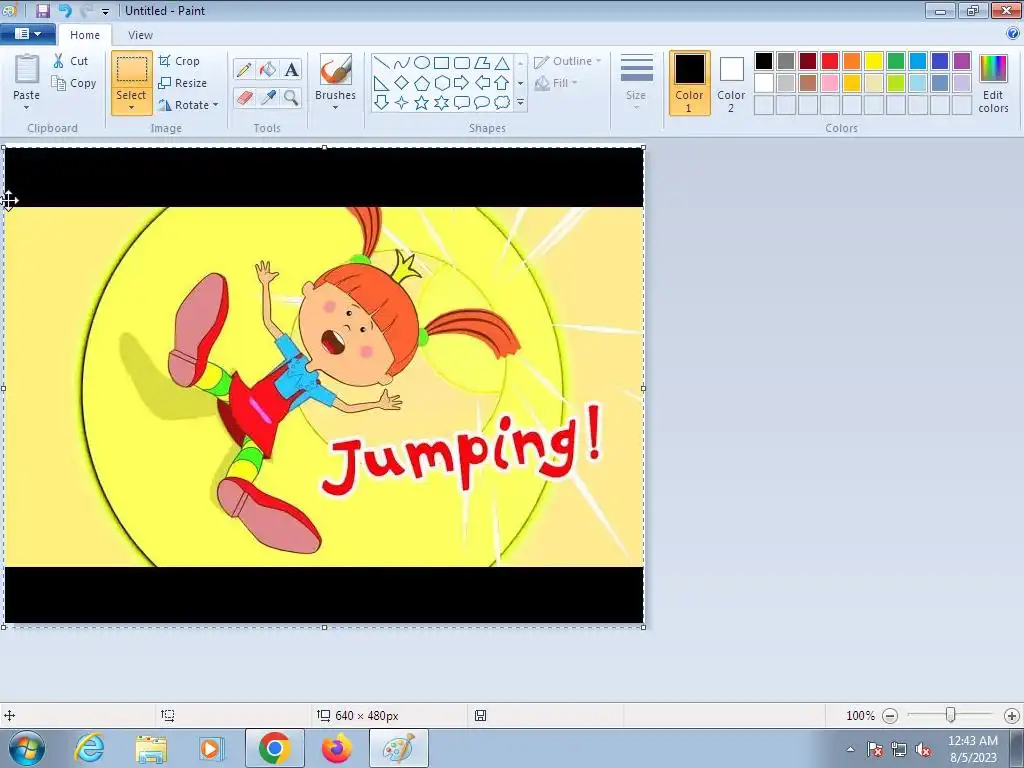
Task: Pick the red color swatch
Action: 830,61
